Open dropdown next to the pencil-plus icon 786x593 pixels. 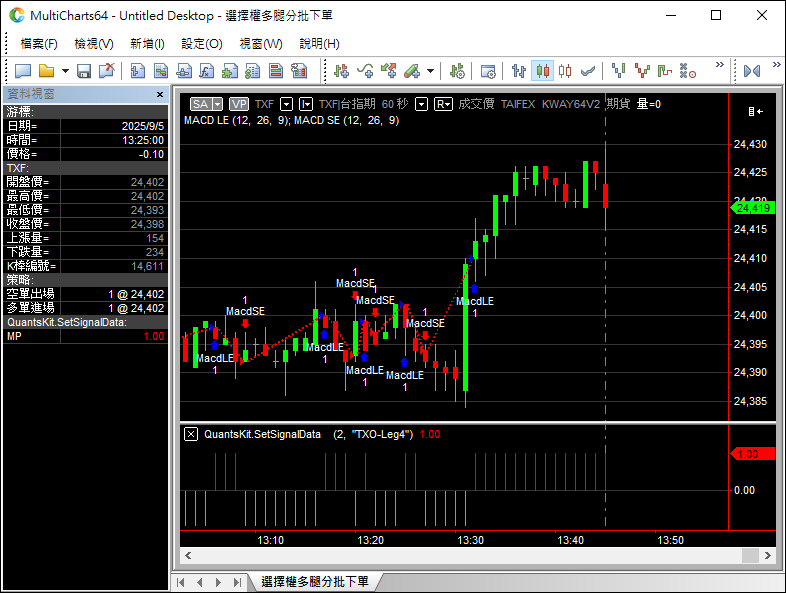430,71
